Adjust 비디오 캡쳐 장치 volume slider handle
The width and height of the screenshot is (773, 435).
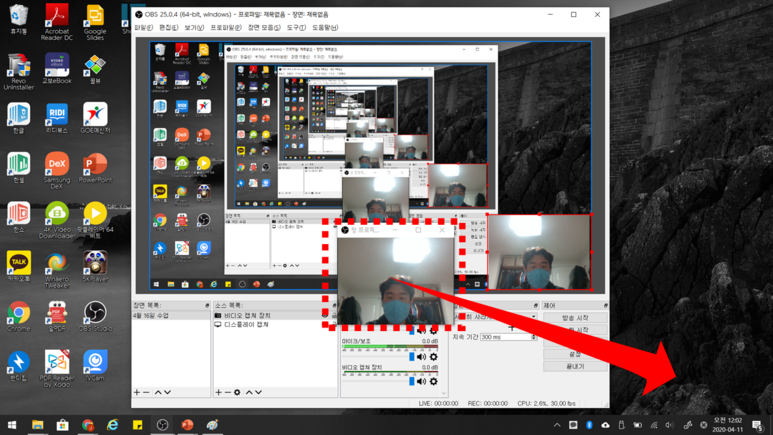412,381
